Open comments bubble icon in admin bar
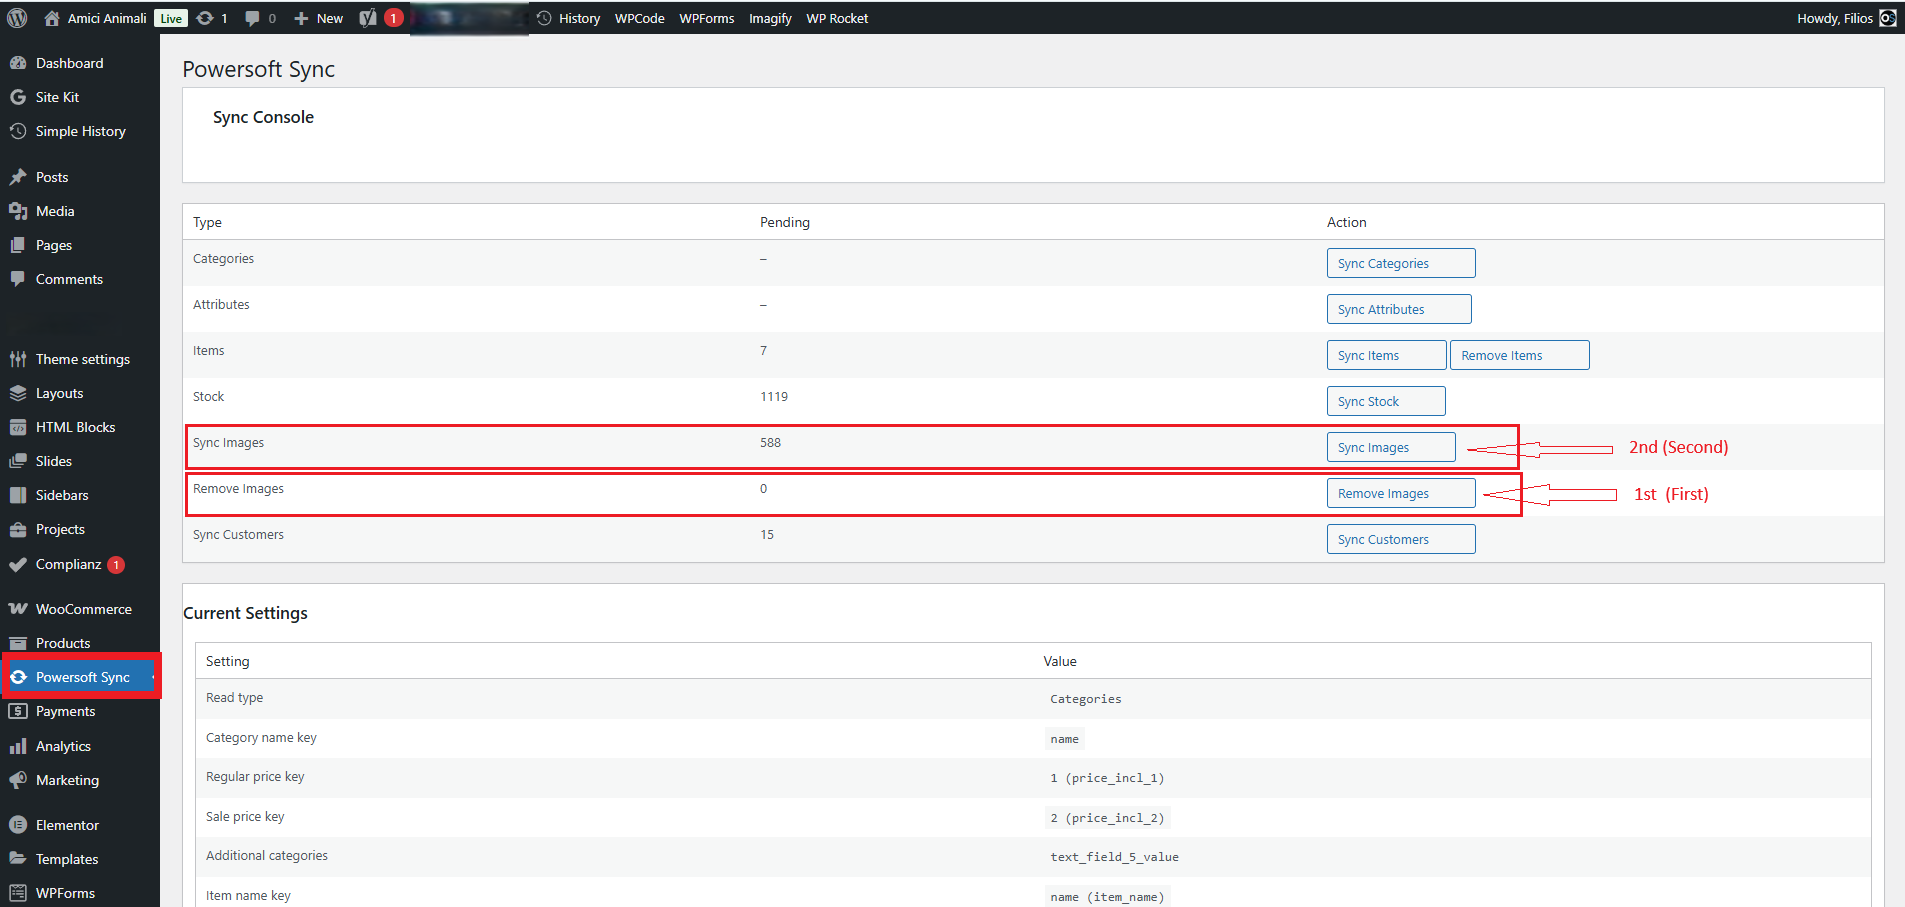Screen dimensions: 1905x907 pyautogui.click(x=253, y=18)
